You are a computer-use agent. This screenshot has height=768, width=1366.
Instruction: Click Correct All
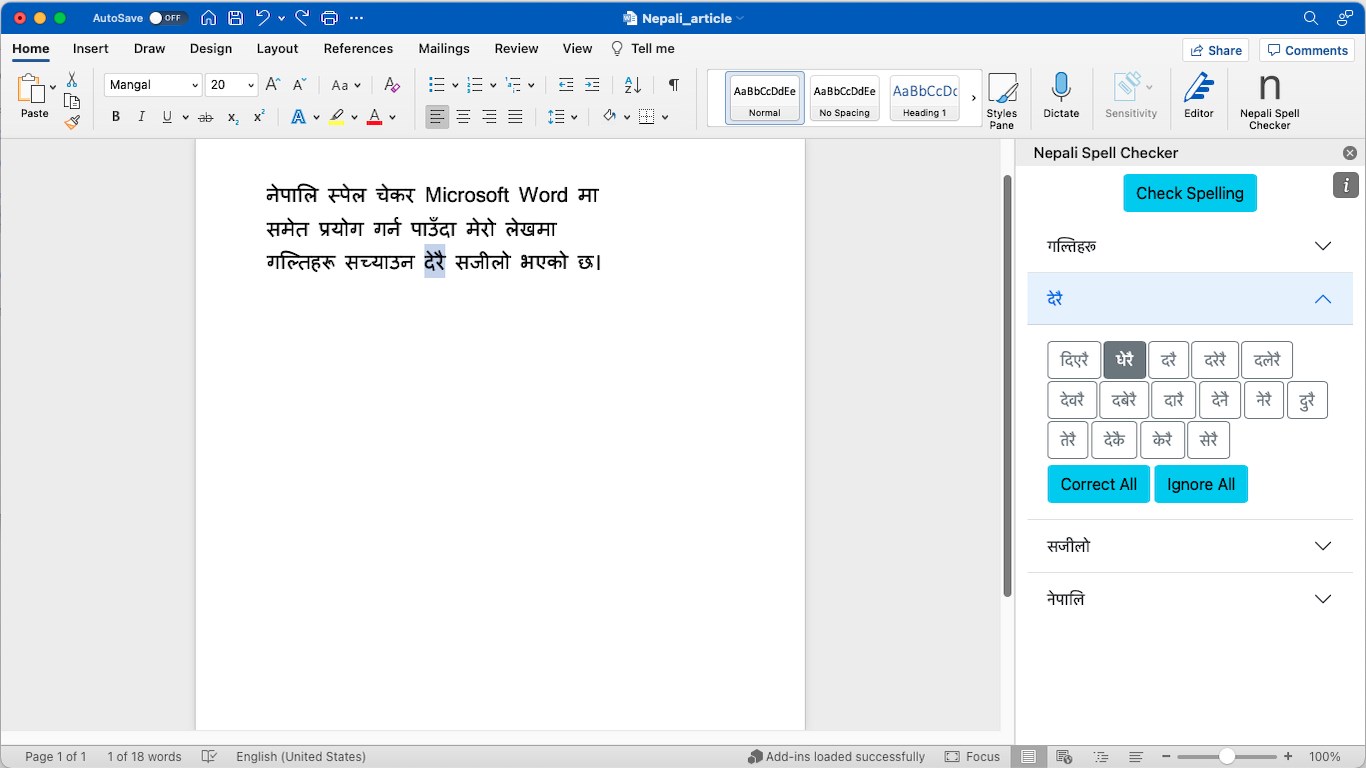point(1099,484)
